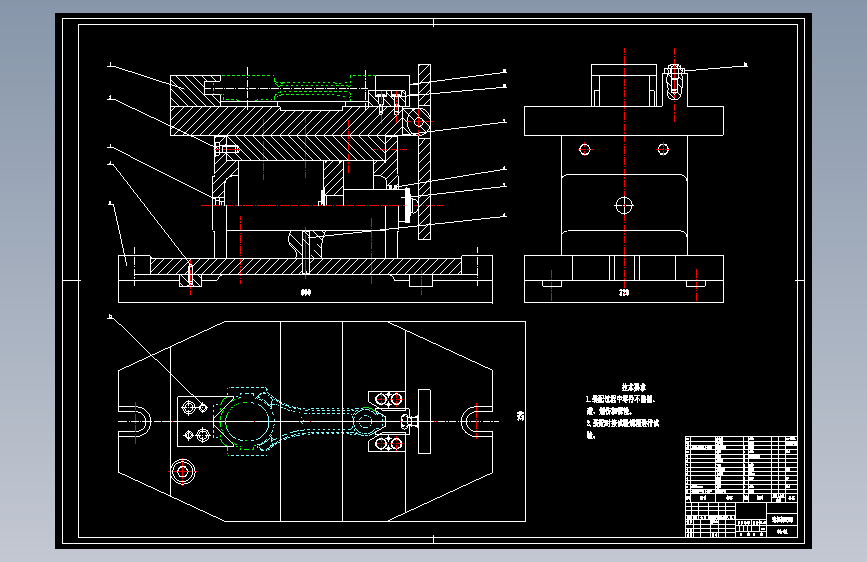
Task: Click the center circle with crosshair in side view
Action: (624, 205)
